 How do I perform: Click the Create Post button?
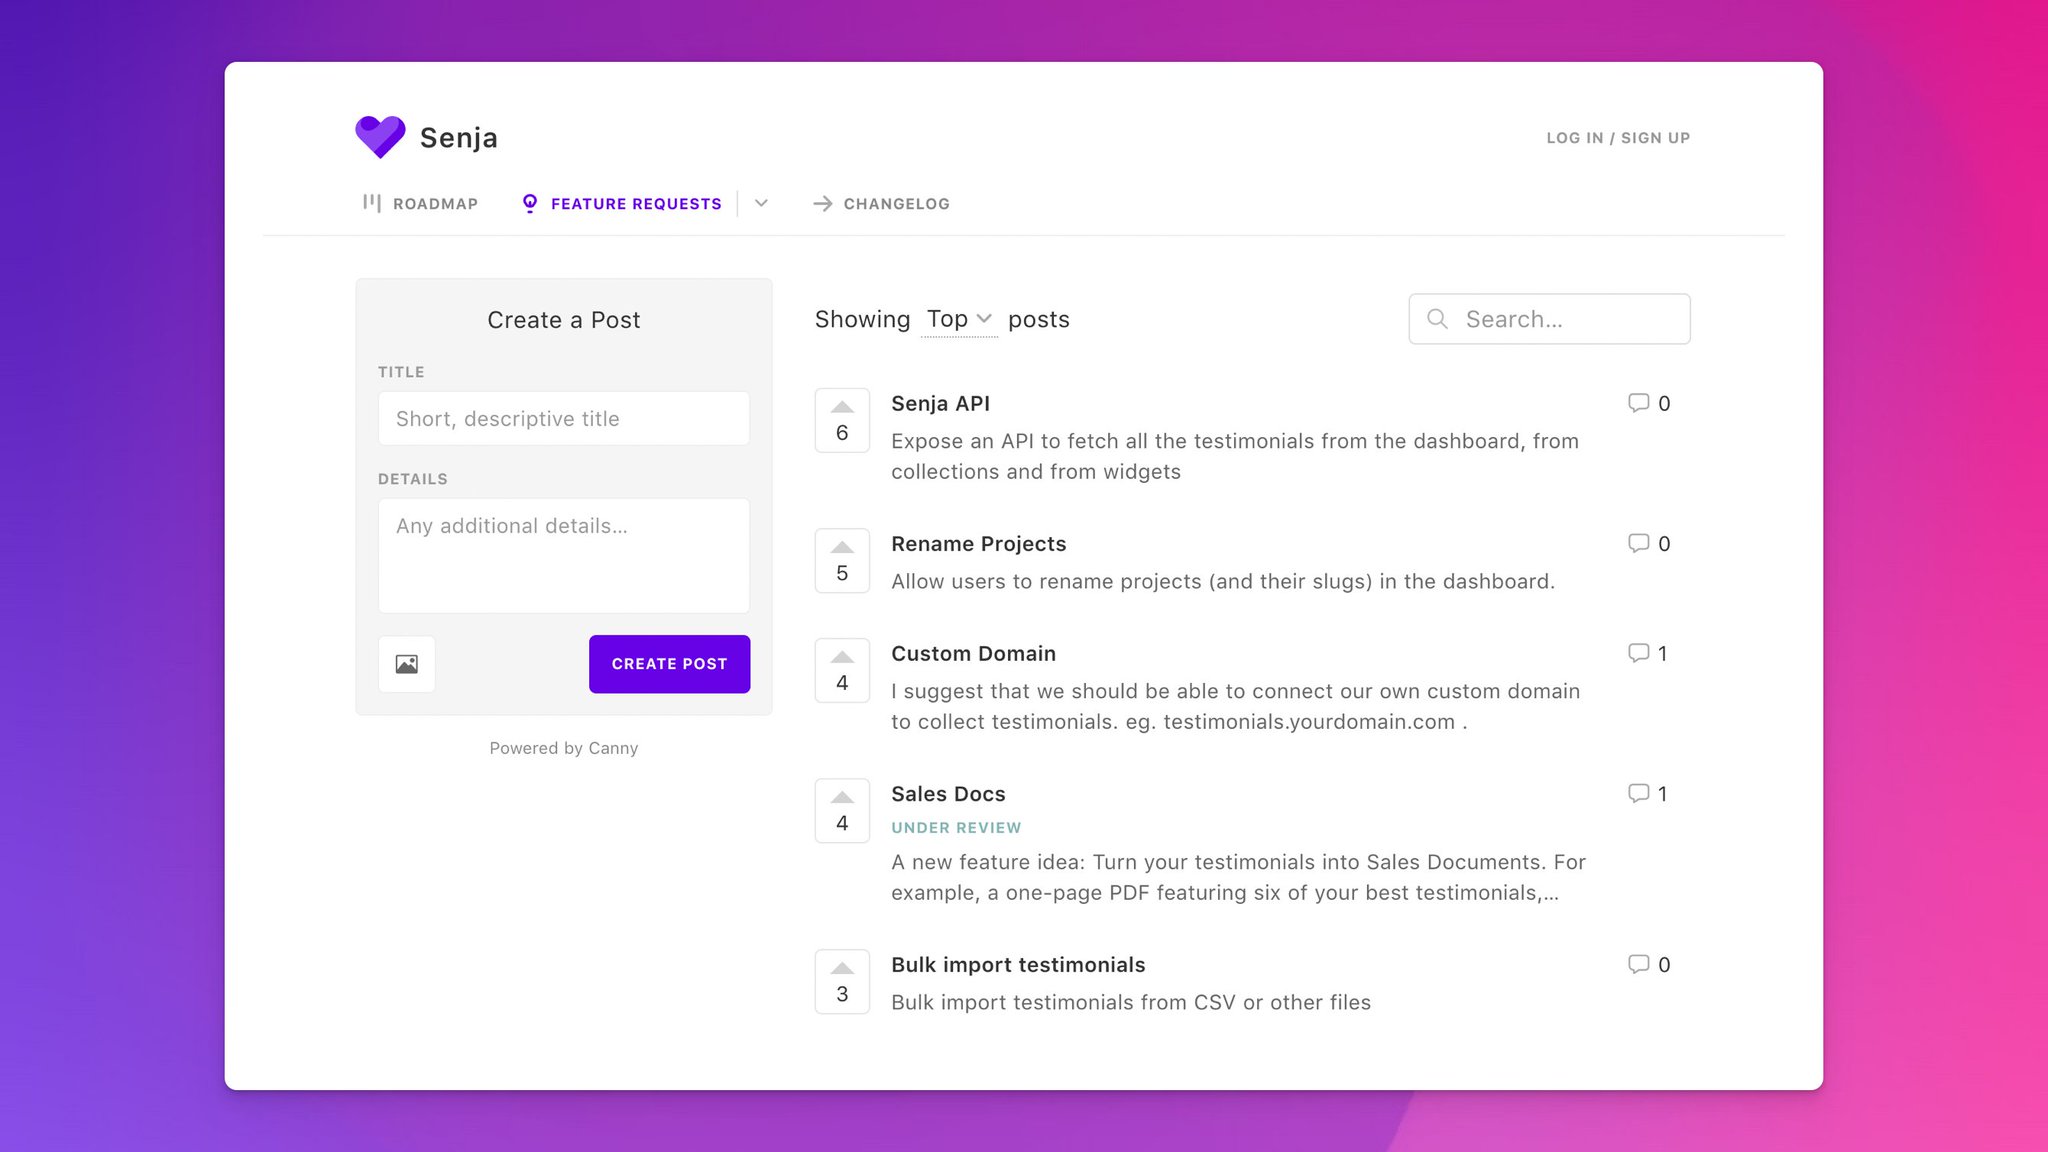(x=669, y=664)
